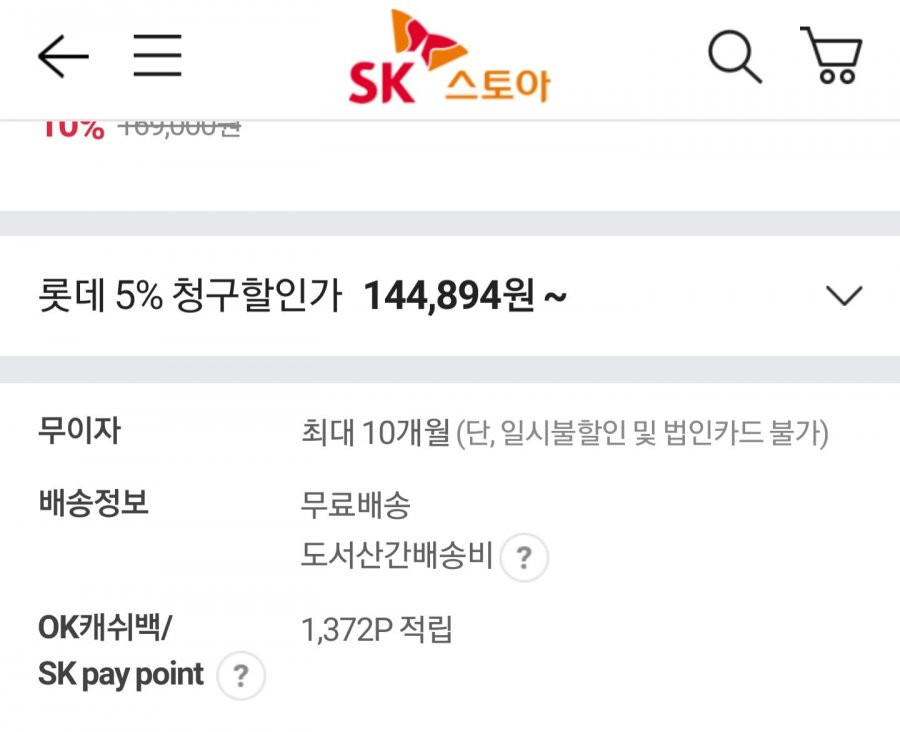Select the 배송정보 label
This screenshot has width=900, height=732.
(x=94, y=502)
